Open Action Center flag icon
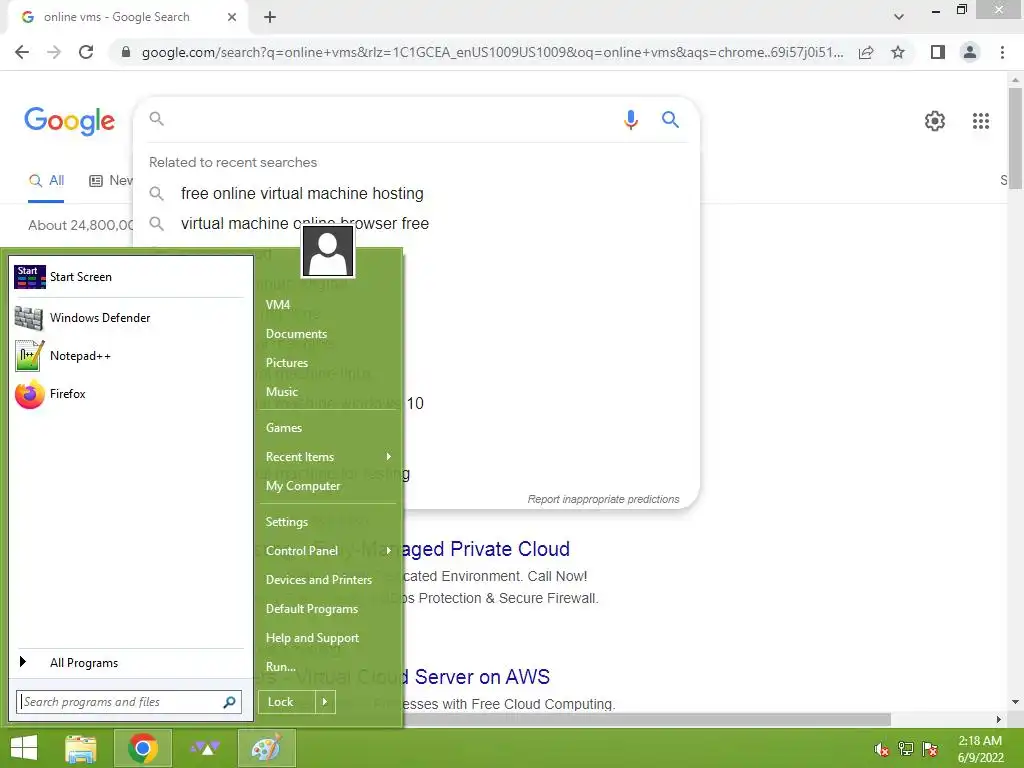The height and width of the screenshot is (768, 1024). point(930,749)
